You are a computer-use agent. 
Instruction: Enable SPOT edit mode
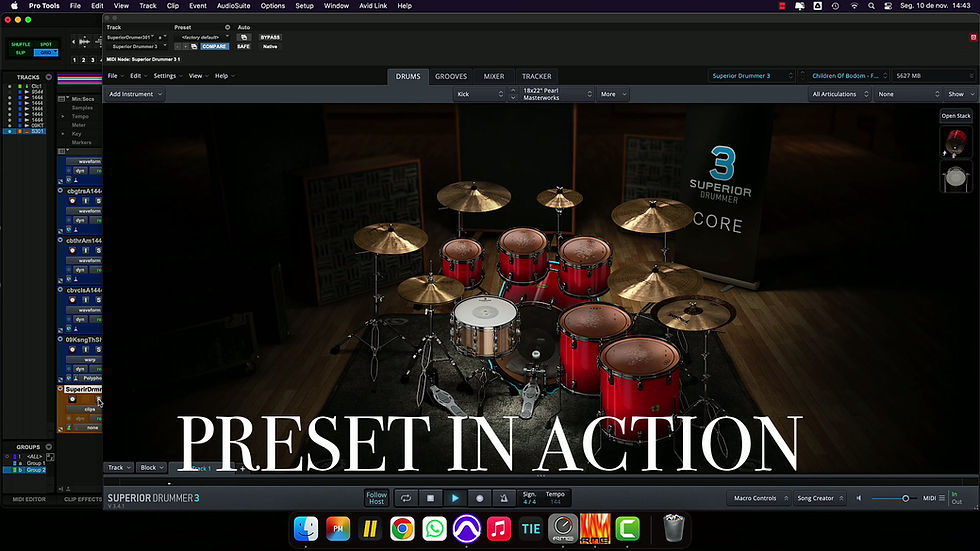(x=46, y=44)
